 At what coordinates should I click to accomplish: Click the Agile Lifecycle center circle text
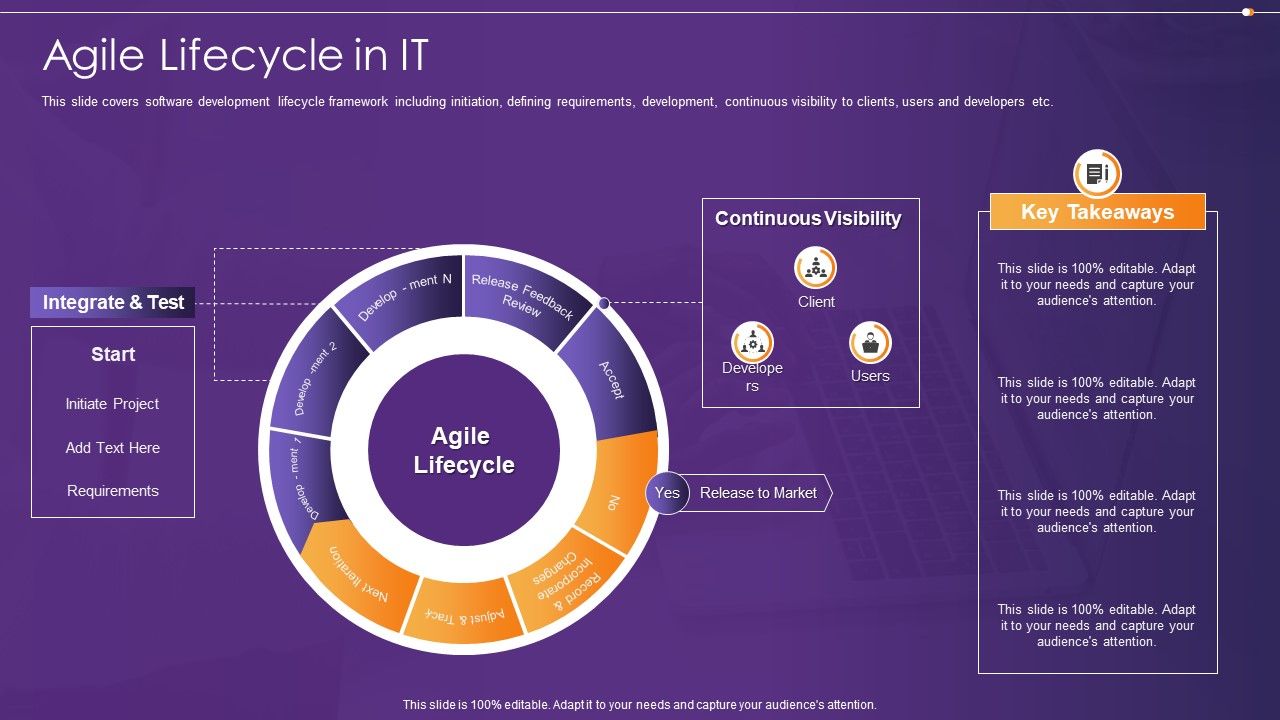pos(464,450)
